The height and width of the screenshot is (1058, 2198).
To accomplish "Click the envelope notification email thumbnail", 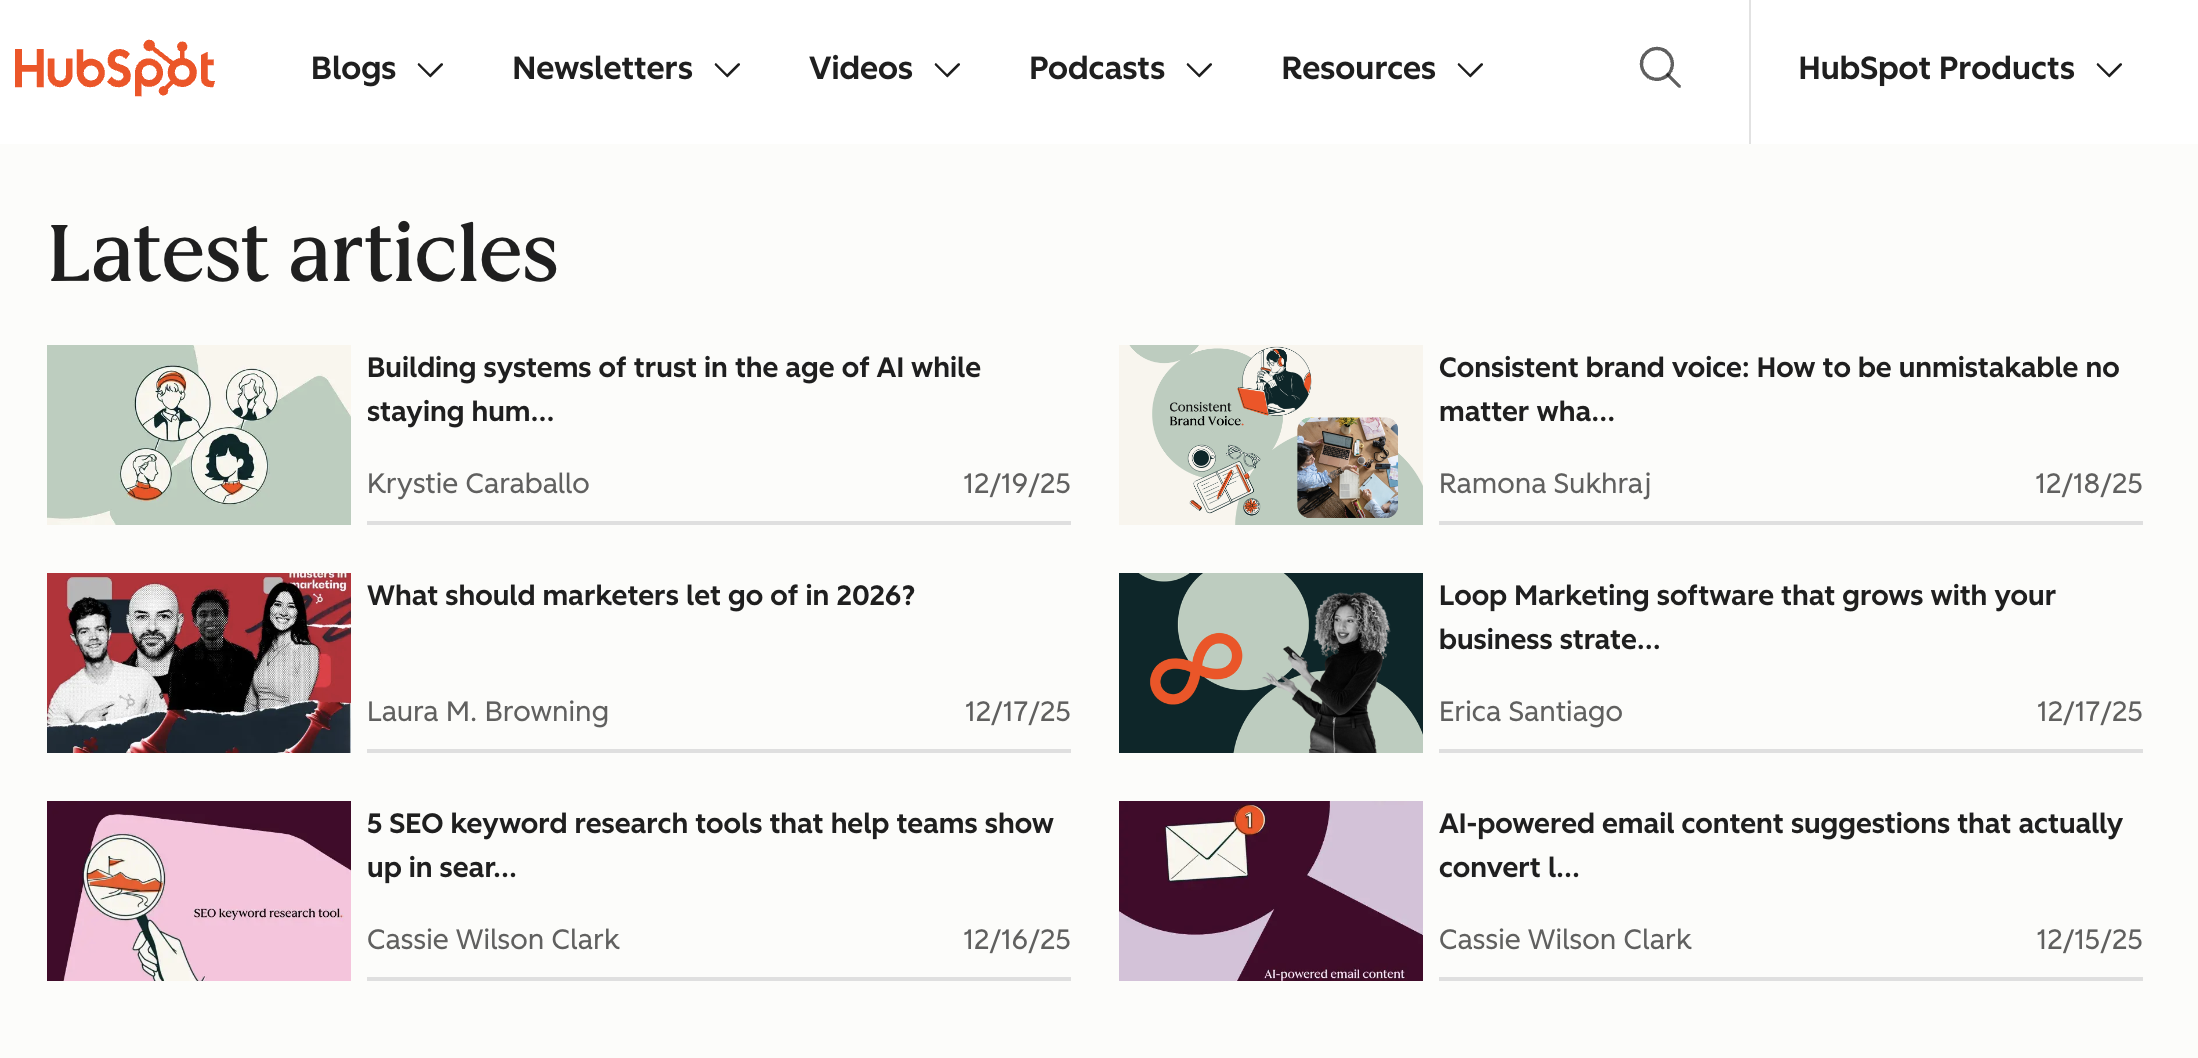I will pyautogui.click(x=1270, y=891).
